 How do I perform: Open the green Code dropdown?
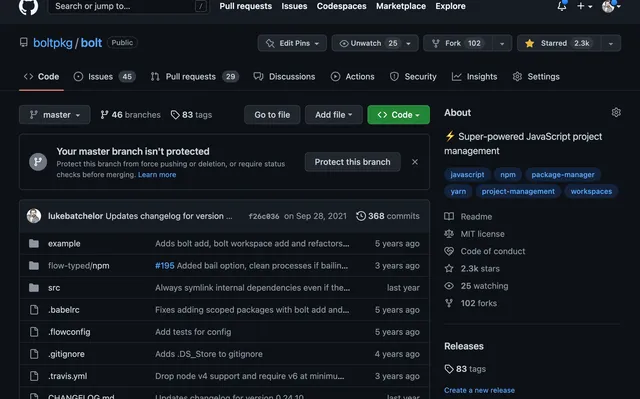398,115
